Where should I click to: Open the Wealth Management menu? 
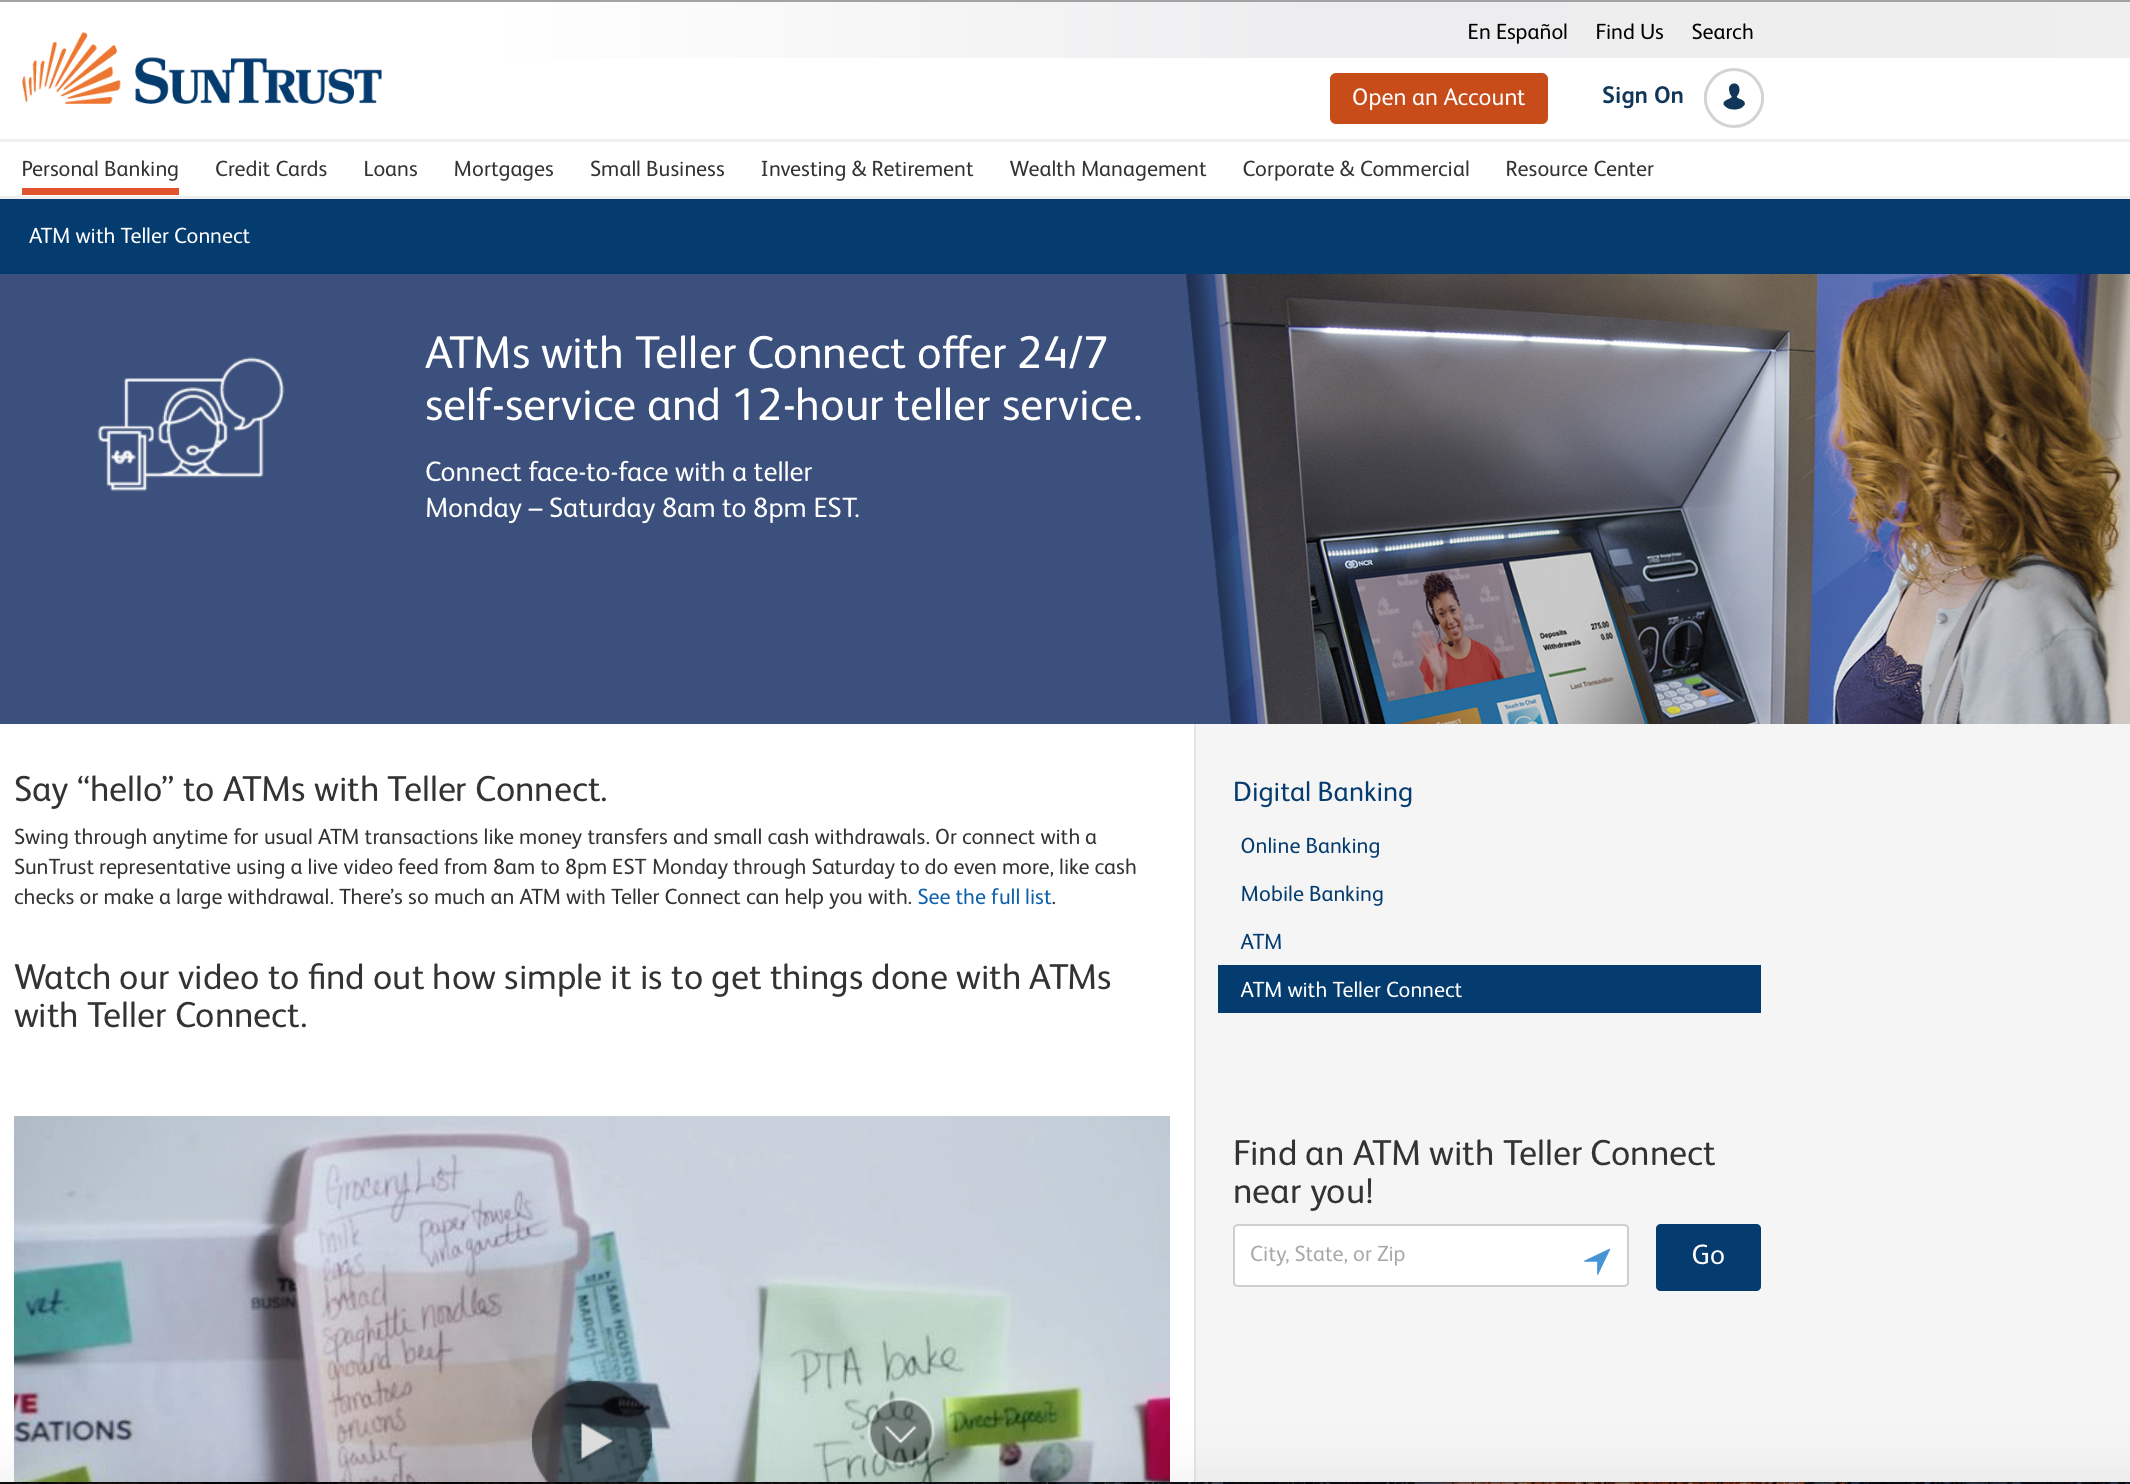click(1107, 169)
